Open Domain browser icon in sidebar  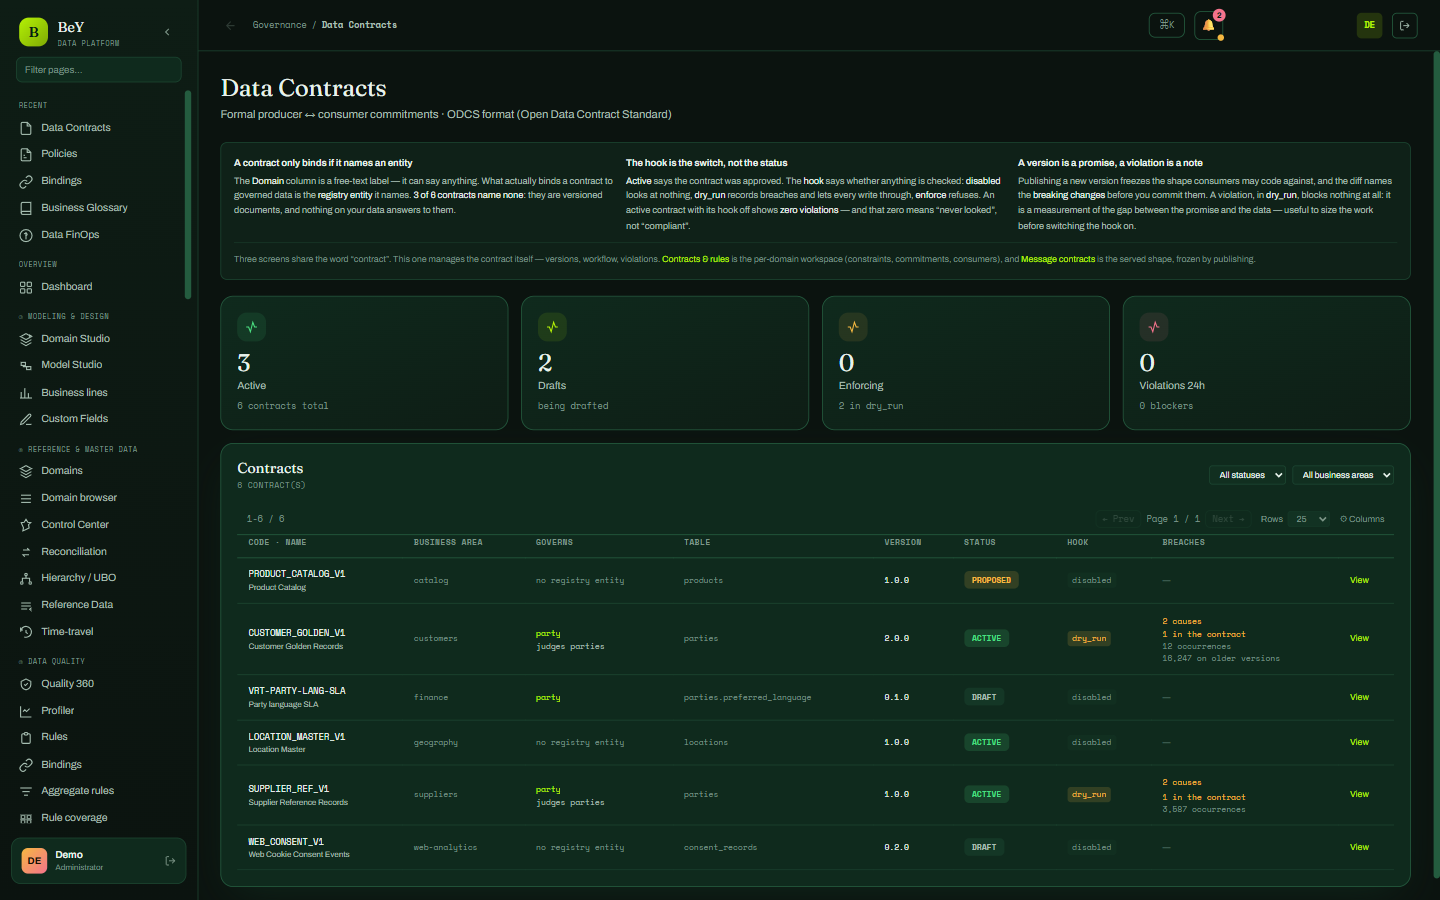[x=26, y=498]
